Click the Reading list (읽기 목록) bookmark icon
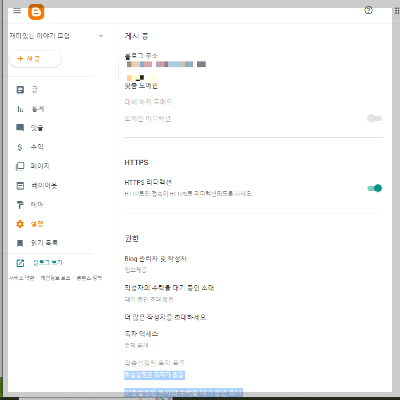Viewport: 400px width, 400px height. click(20, 243)
